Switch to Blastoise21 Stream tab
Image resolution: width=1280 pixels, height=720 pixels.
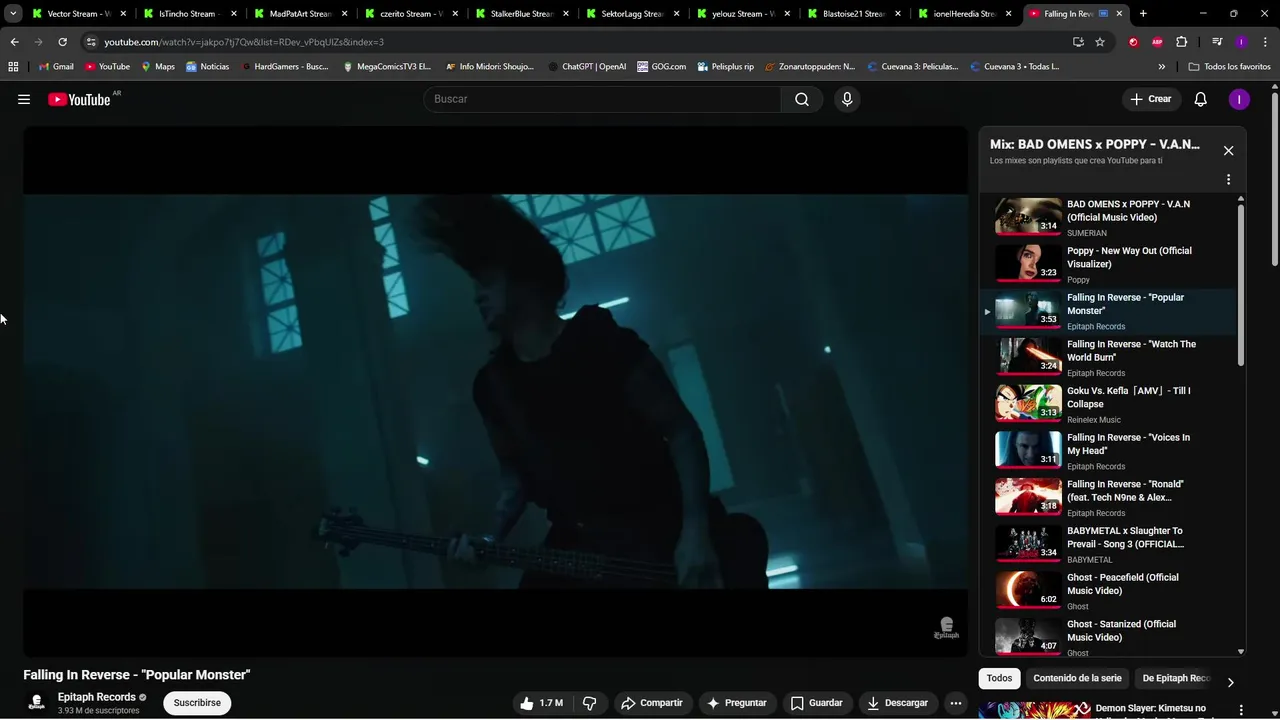click(x=852, y=14)
